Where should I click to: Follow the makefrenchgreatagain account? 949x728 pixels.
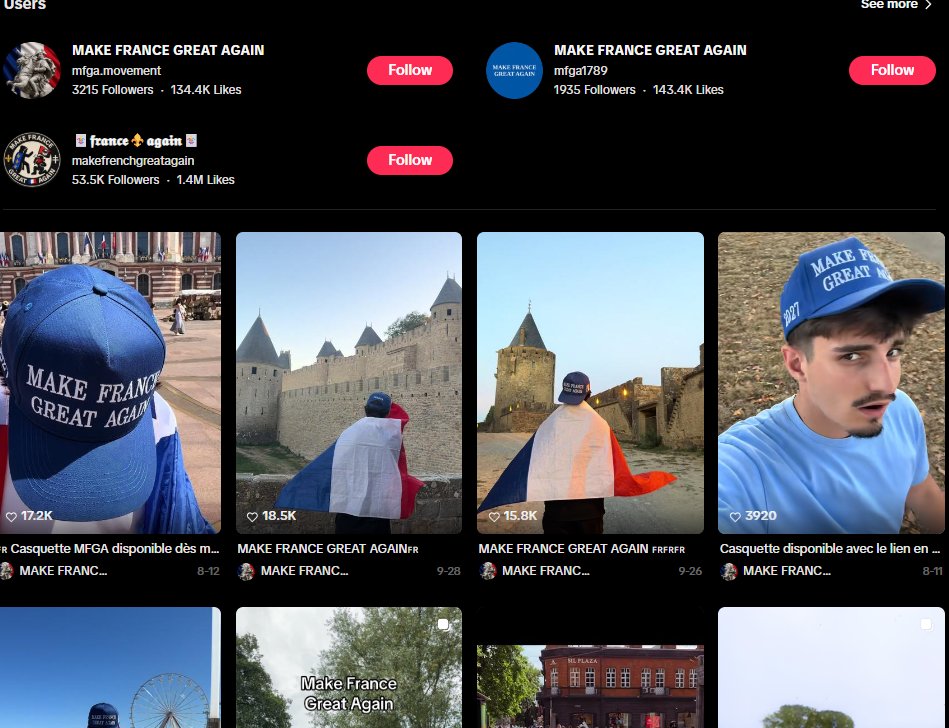(410, 160)
